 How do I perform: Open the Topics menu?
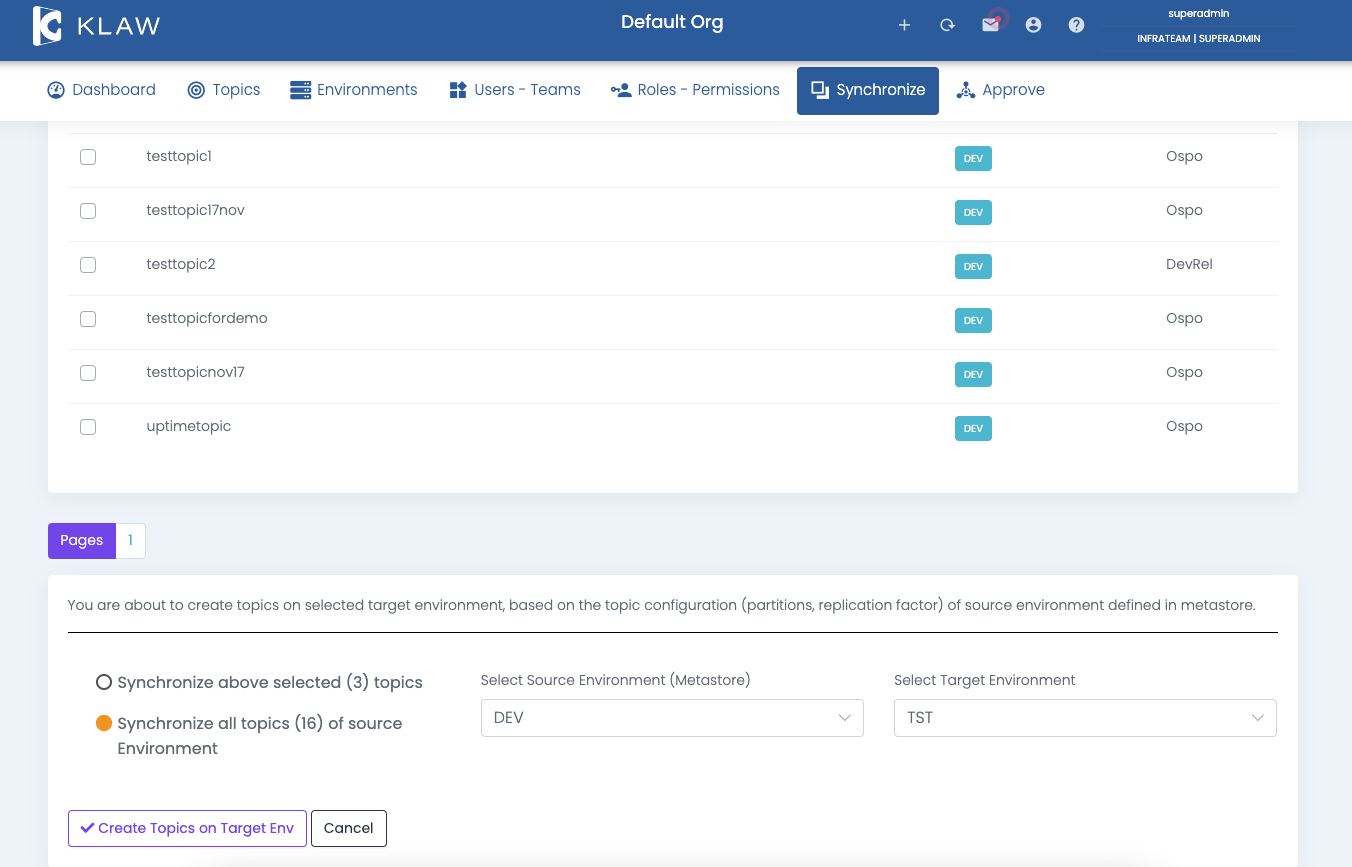[224, 90]
